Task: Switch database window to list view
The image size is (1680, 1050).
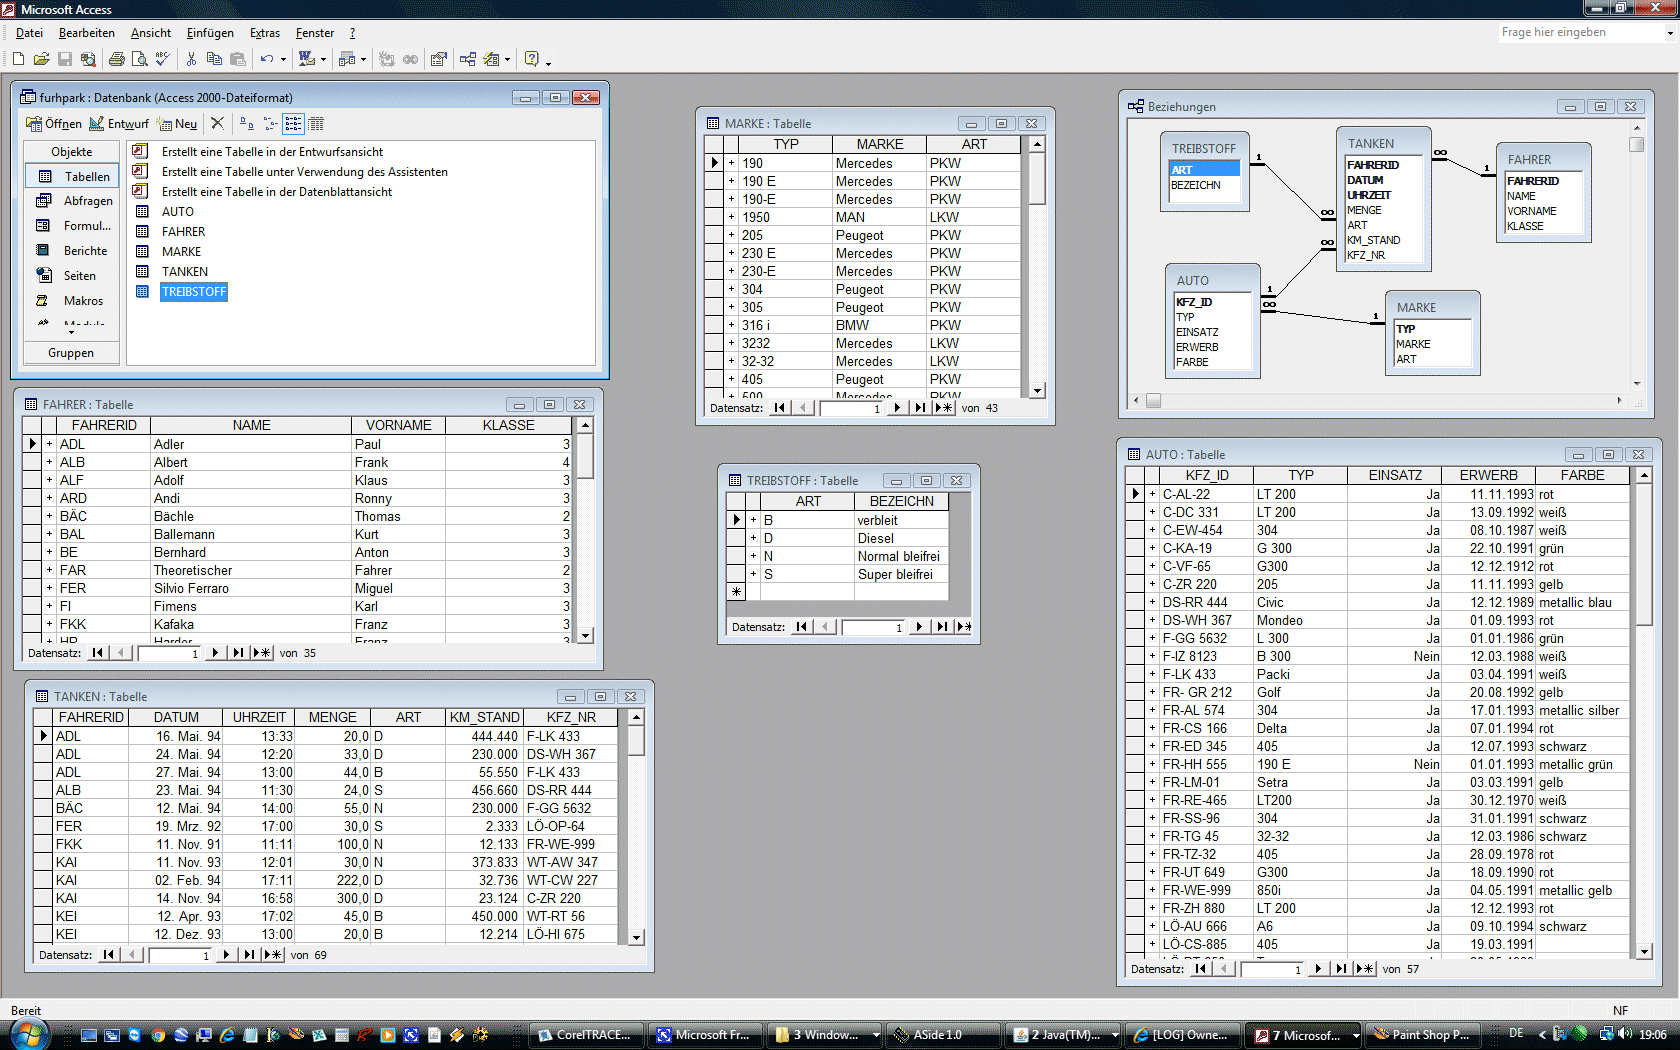Action: coord(293,123)
